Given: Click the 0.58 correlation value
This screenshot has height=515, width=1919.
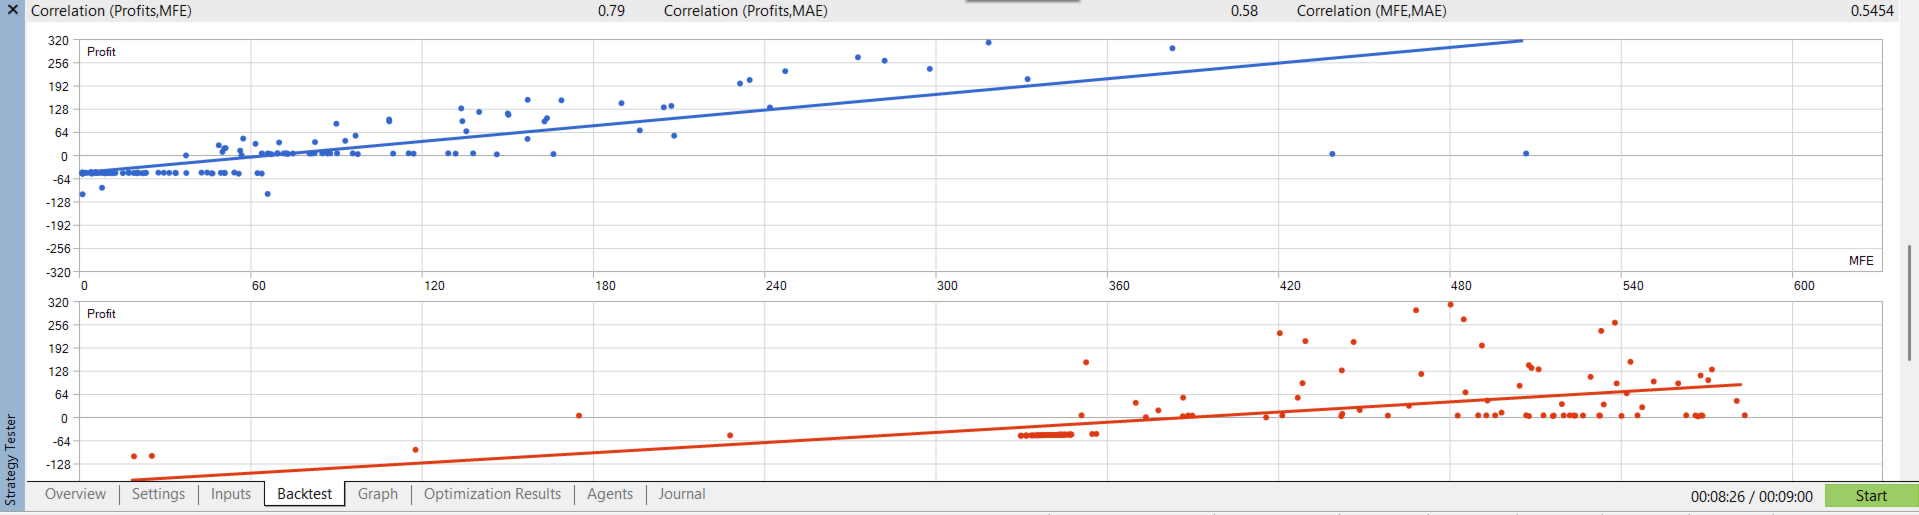Looking at the screenshot, I should [x=1244, y=11].
